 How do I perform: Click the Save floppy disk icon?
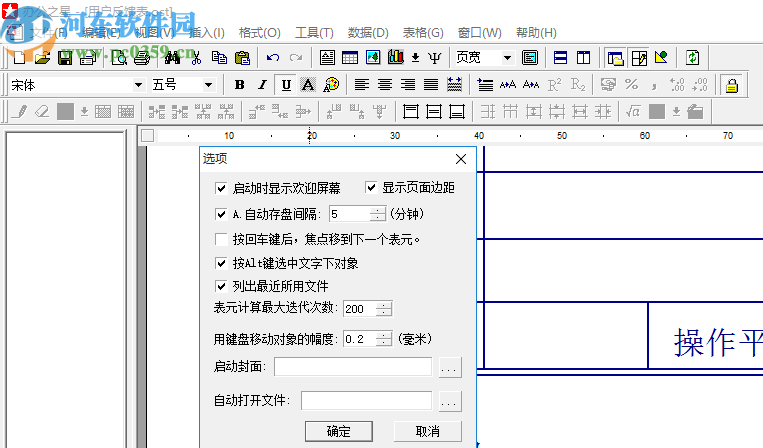[65, 58]
